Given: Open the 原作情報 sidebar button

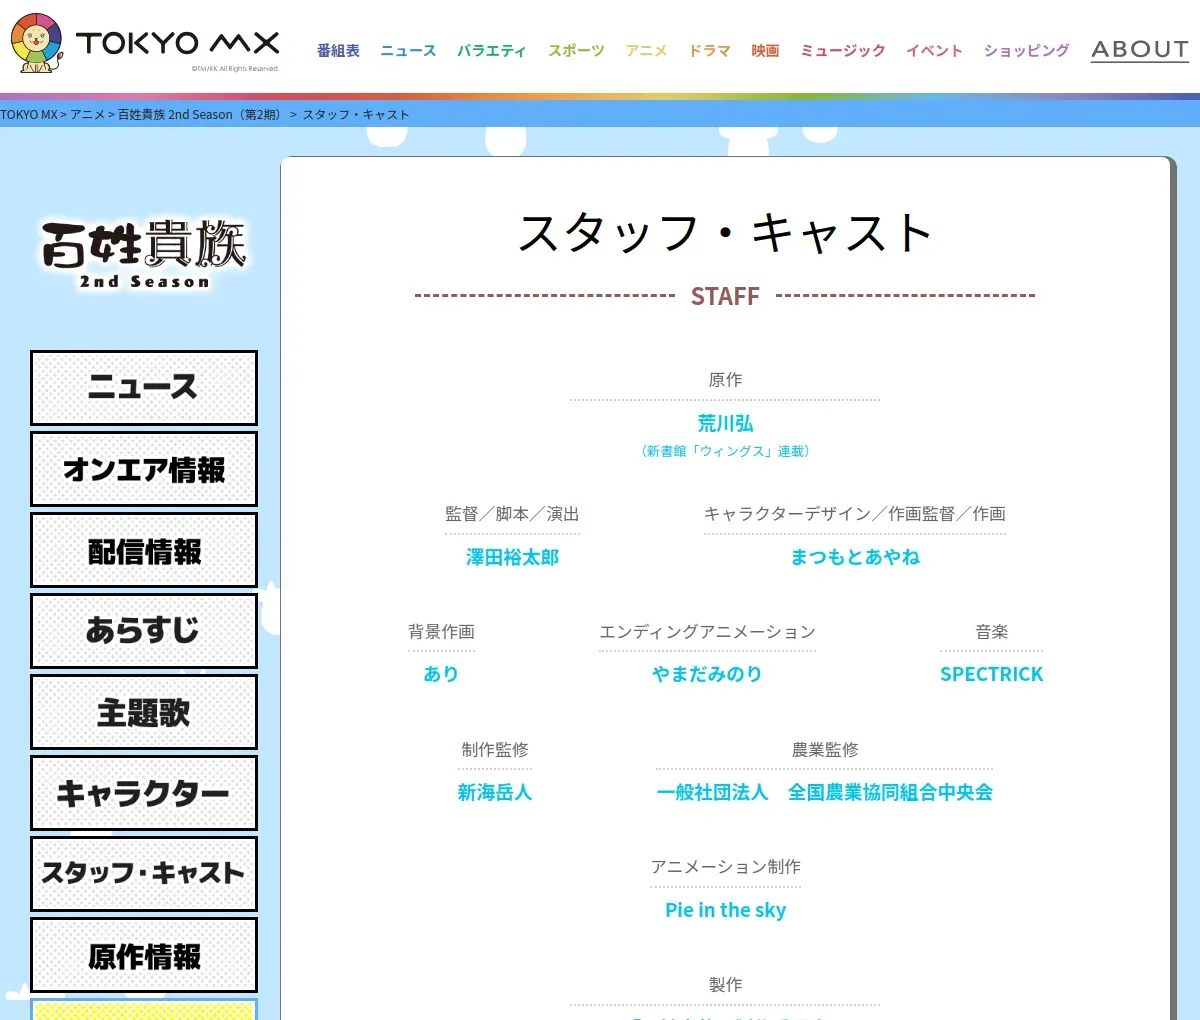Looking at the screenshot, I should pyautogui.click(x=144, y=955).
